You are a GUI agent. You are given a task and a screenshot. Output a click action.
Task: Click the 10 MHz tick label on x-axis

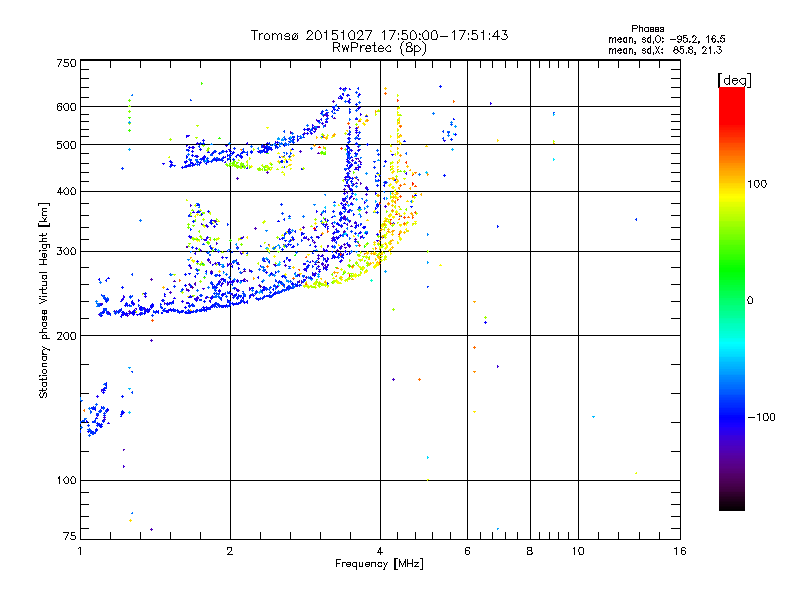tap(578, 551)
